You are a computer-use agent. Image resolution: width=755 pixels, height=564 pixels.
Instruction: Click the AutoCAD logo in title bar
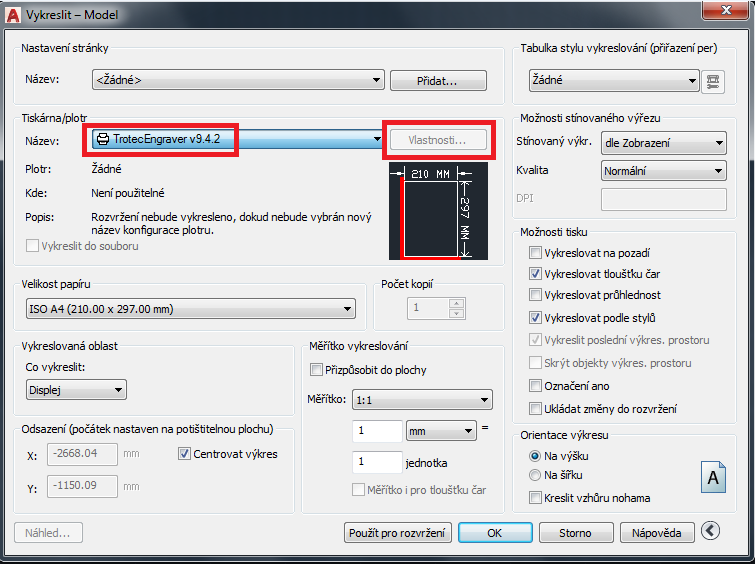tap(12, 11)
